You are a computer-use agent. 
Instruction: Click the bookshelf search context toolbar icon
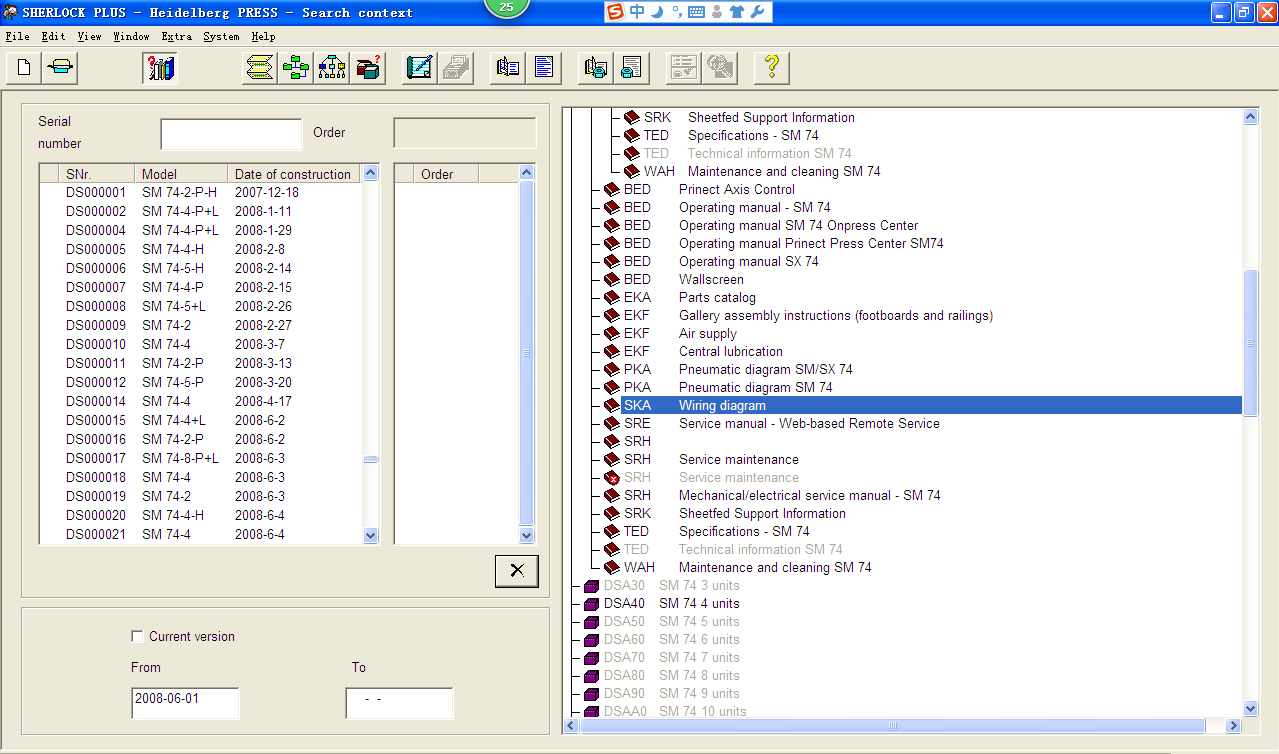(x=160, y=68)
